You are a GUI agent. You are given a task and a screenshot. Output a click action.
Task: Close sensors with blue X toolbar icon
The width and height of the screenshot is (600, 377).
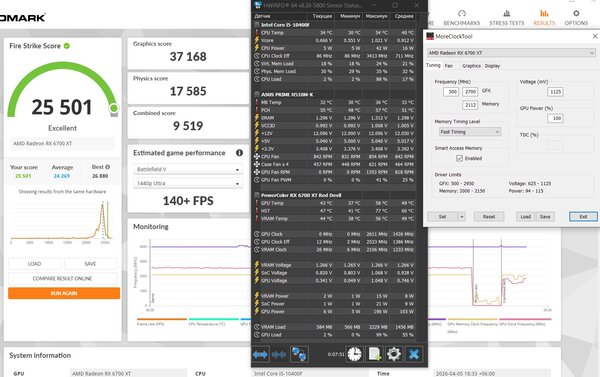coord(414,354)
